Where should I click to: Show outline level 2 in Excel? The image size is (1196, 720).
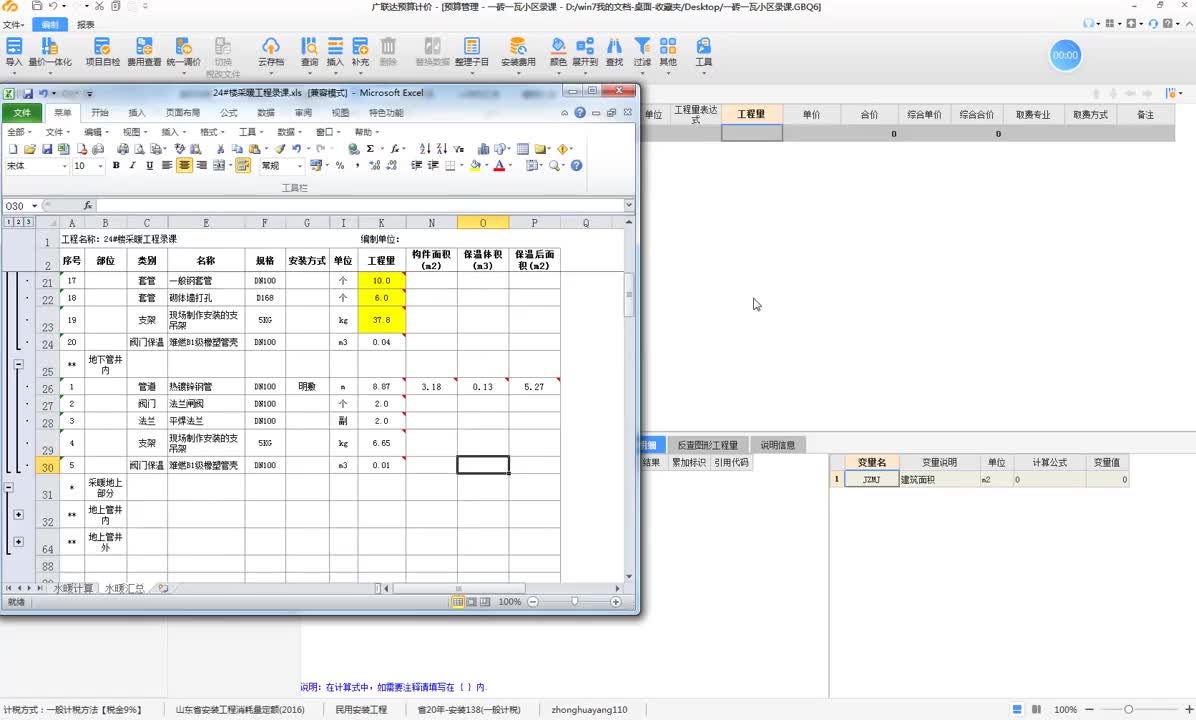coord(18,222)
